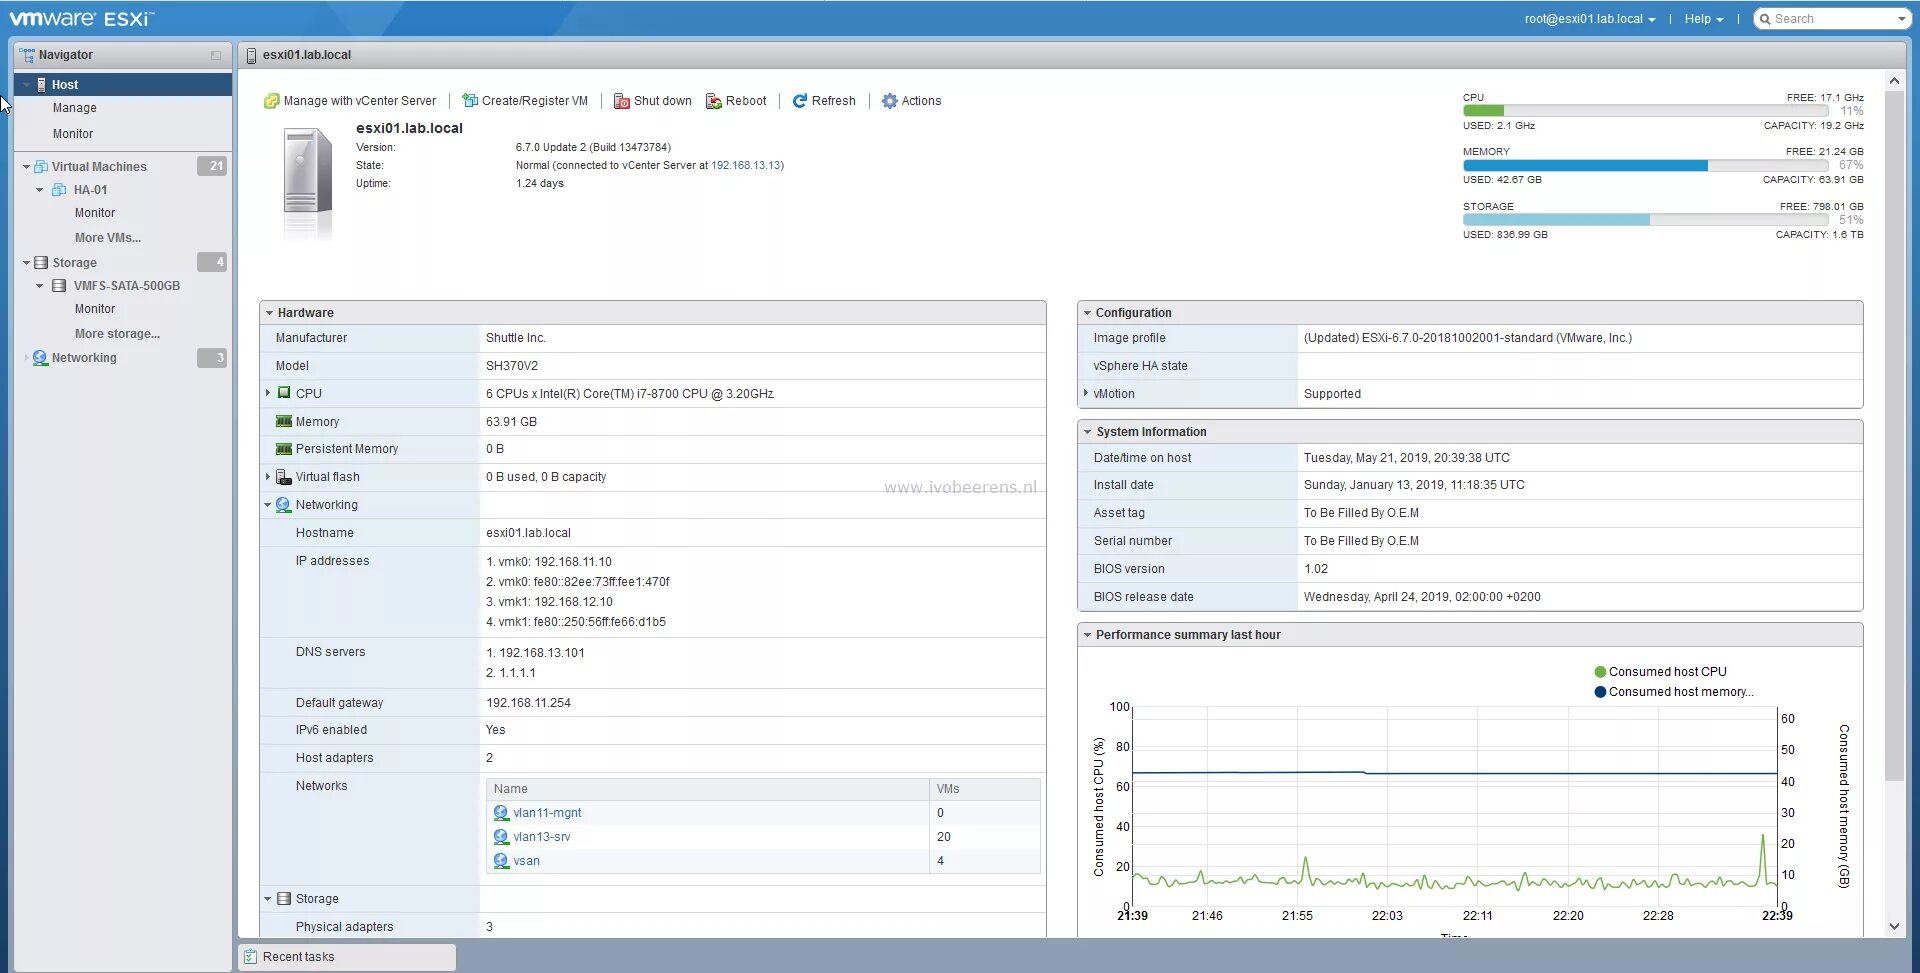Click the Storage usage bar

(x=1646, y=220)
